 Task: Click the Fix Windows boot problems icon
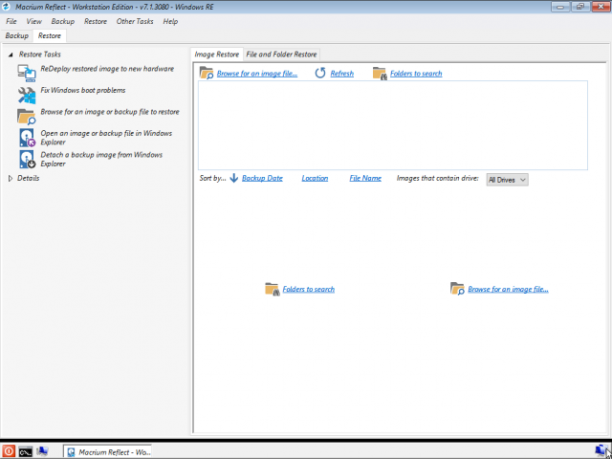tap(27, 95)
